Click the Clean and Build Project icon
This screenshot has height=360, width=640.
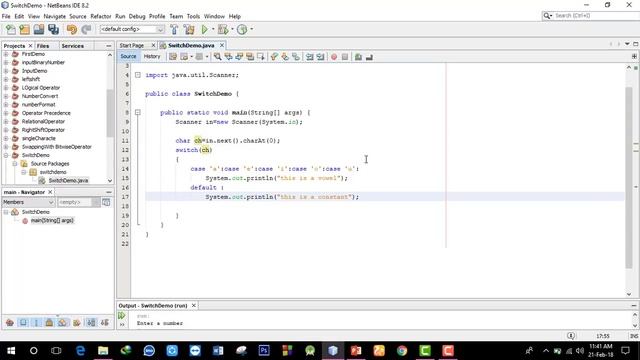point(189,29)
